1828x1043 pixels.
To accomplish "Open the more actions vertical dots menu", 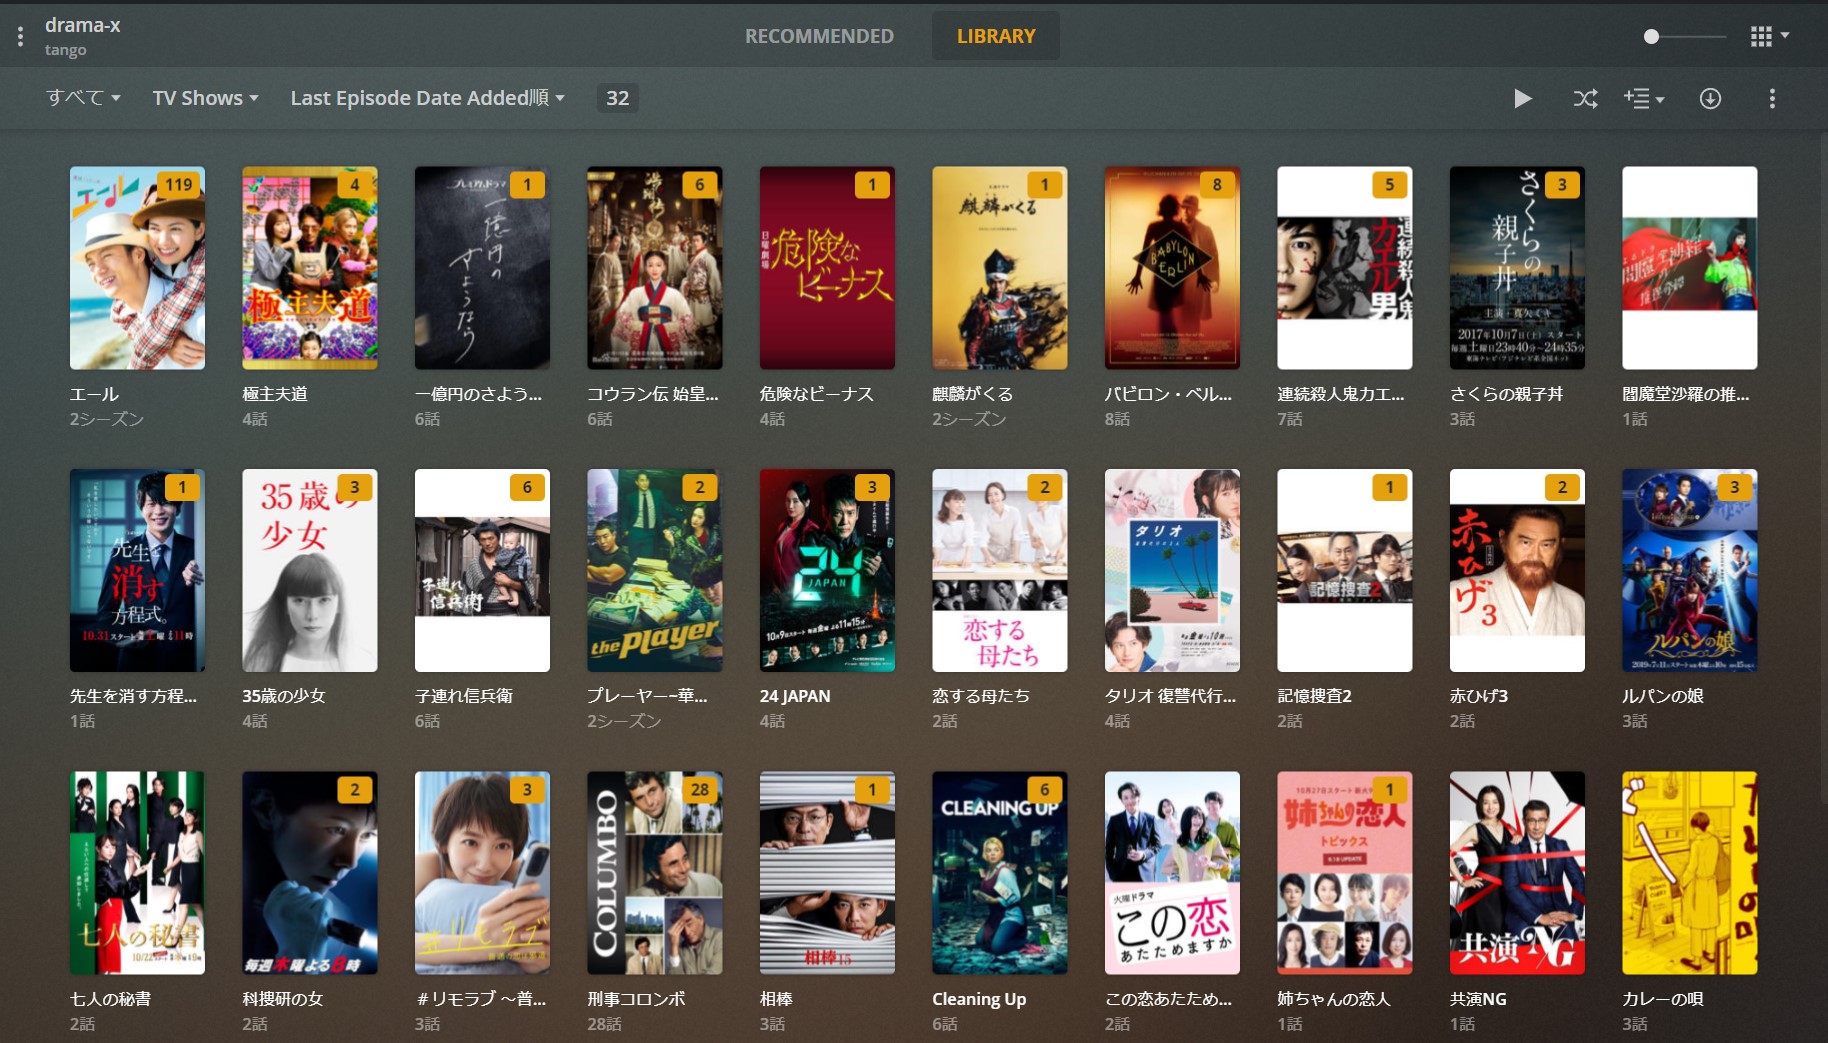I will click(1772, 98).
